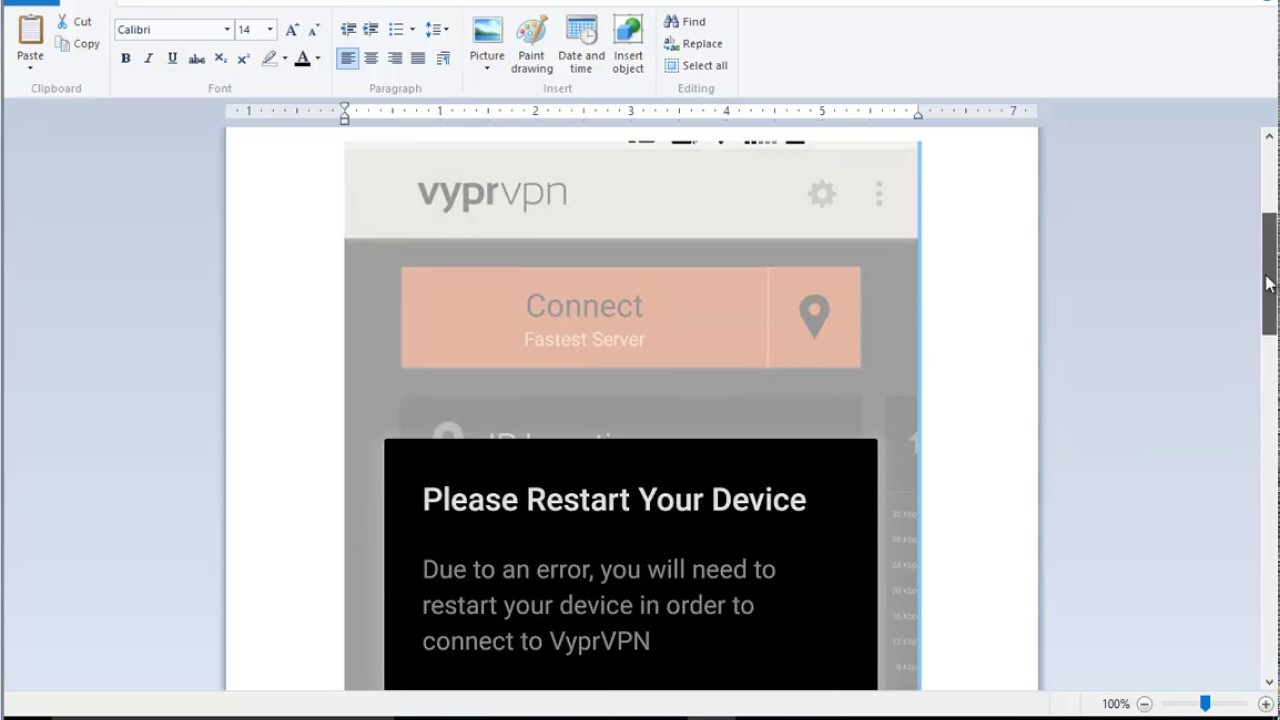
Task: Click Select all
Action: click(696, 65)
